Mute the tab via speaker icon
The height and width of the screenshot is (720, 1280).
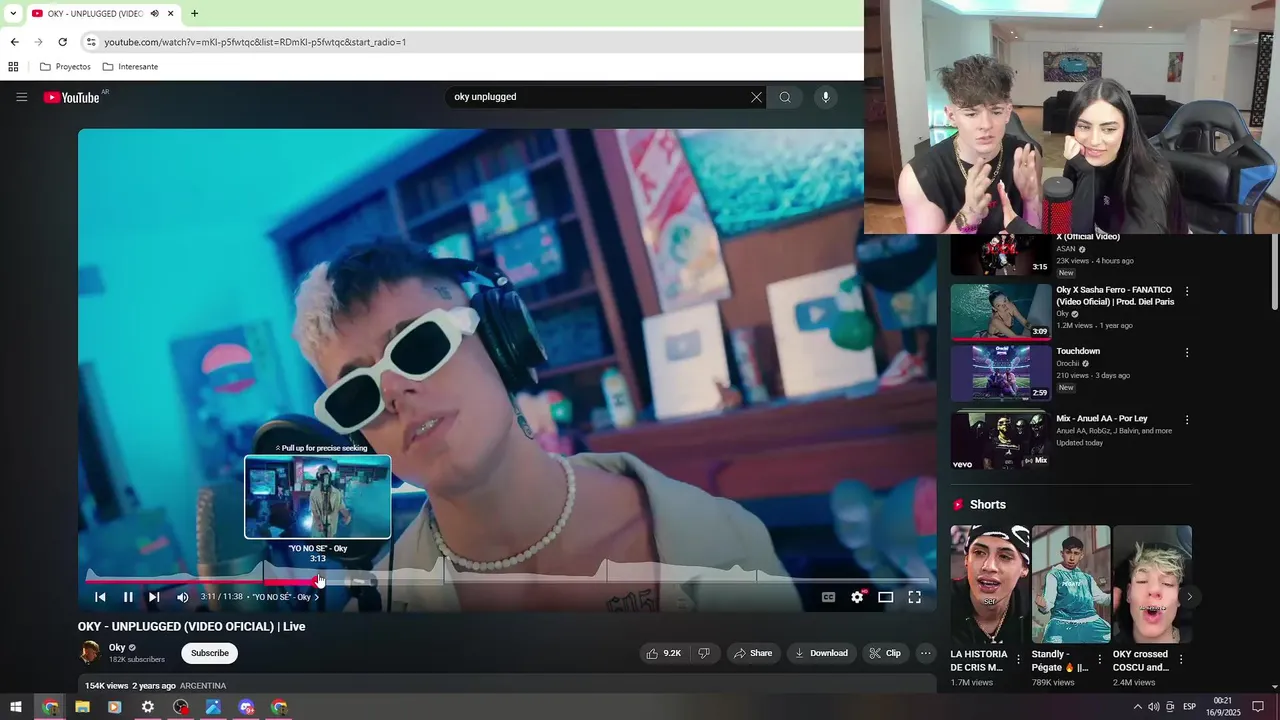(154, 14)
